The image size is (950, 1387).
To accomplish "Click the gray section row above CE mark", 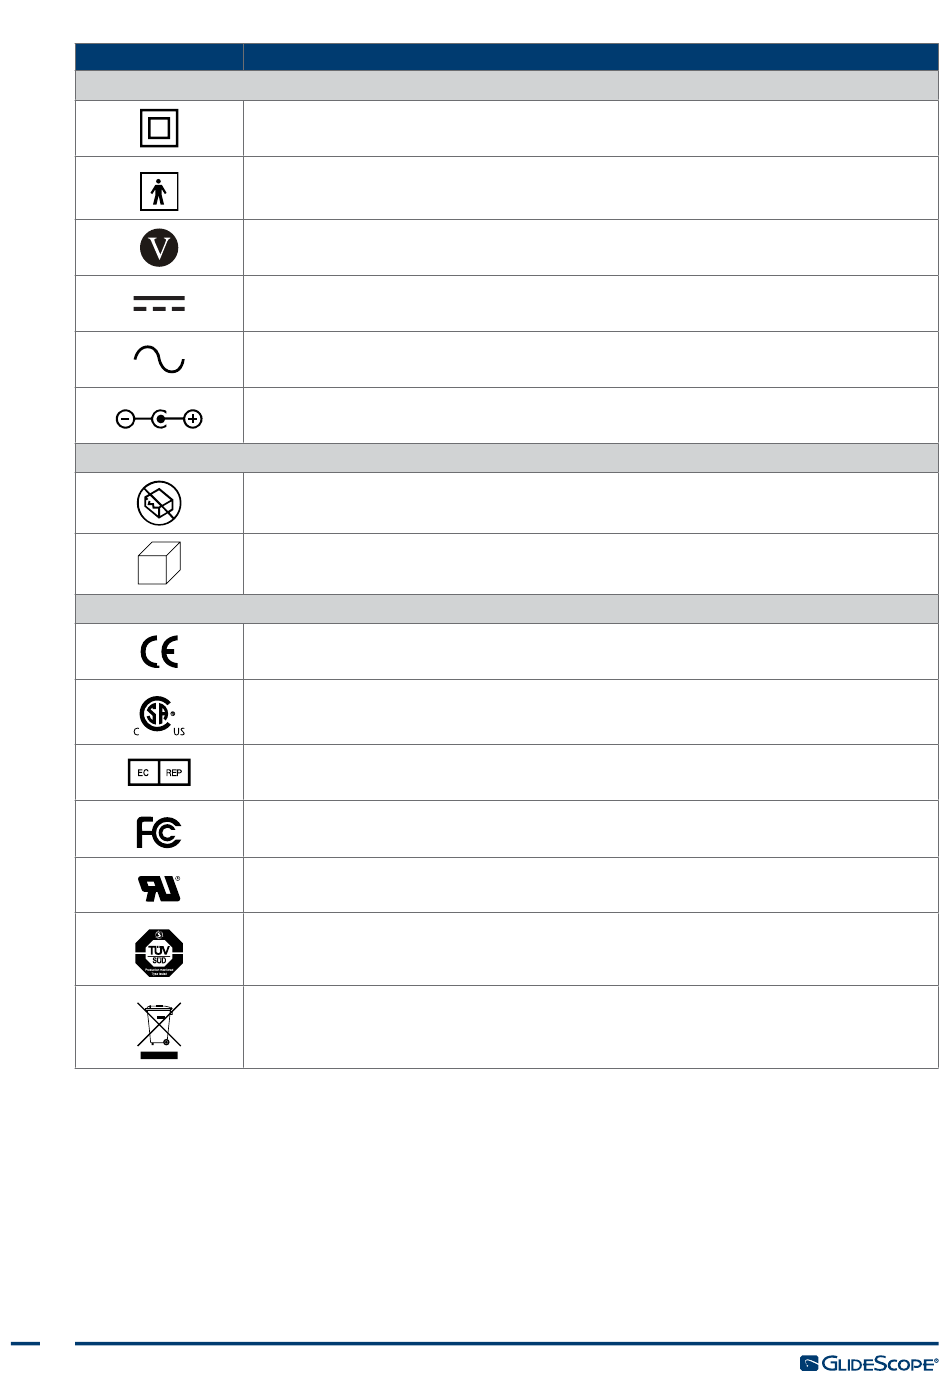I will (507, 609).
